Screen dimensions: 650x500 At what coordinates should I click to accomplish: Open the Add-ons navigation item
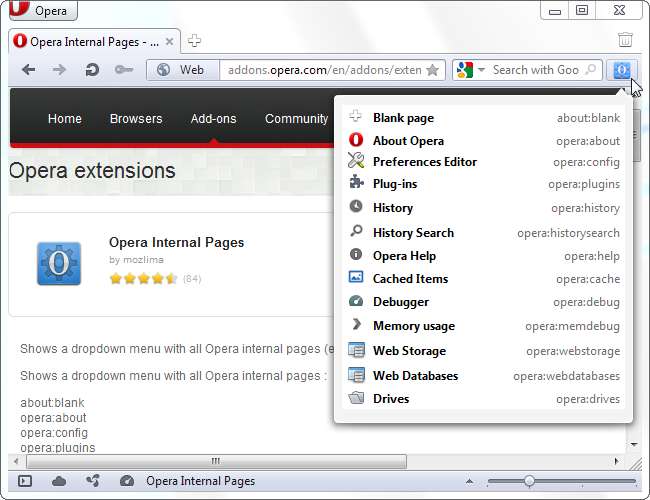click(x=213, y=119)
